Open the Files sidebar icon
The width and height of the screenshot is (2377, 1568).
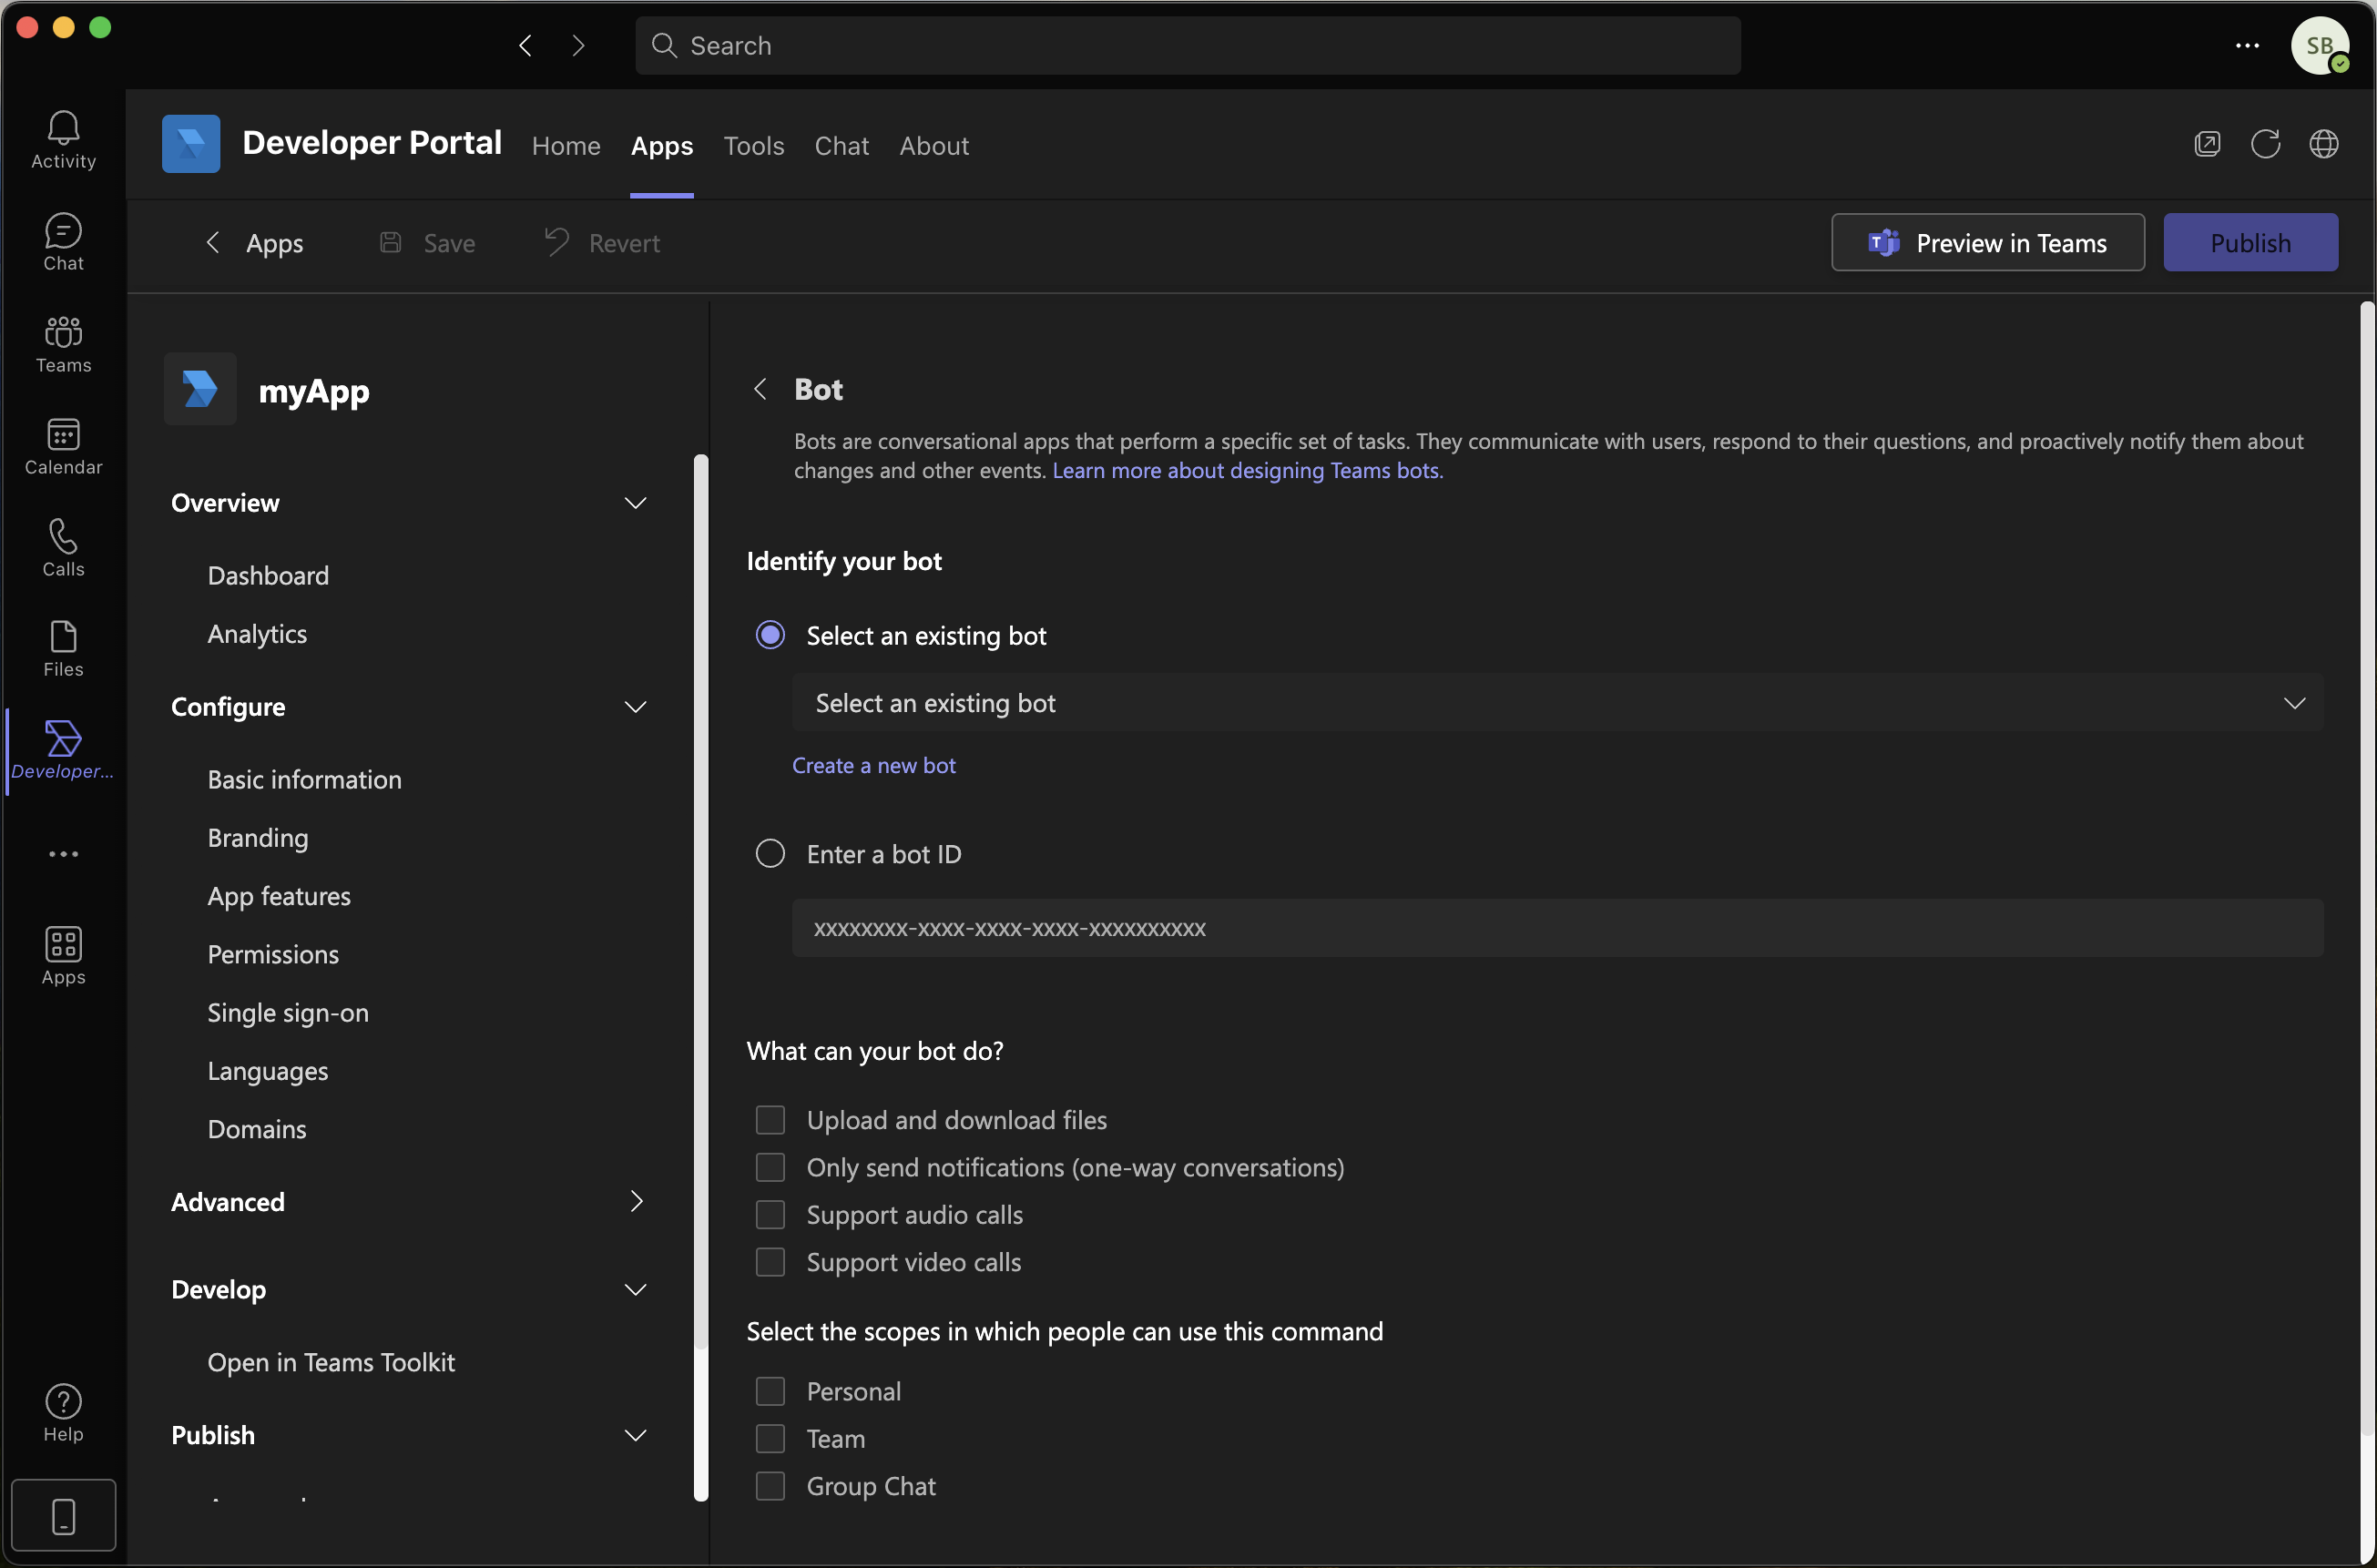click(63, 648)
